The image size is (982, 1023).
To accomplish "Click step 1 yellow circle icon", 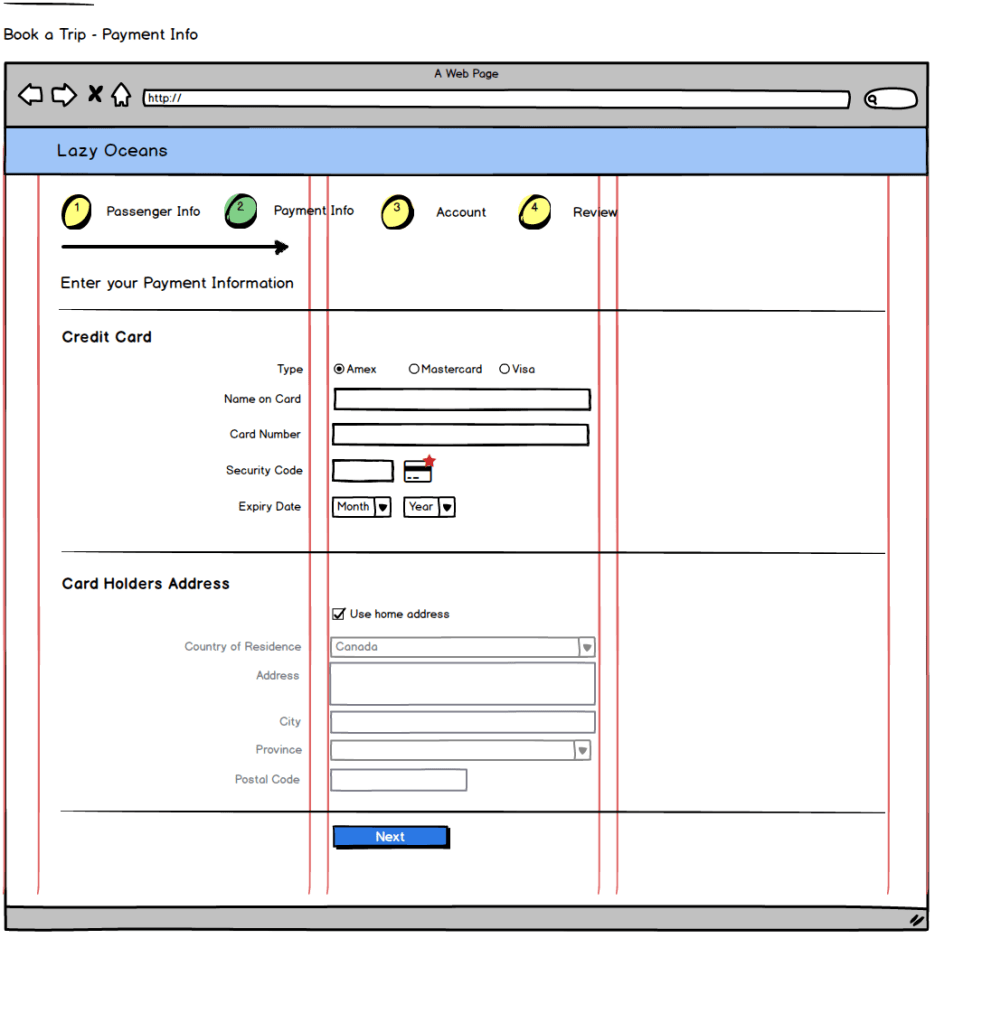I will [x=77, y=212].
